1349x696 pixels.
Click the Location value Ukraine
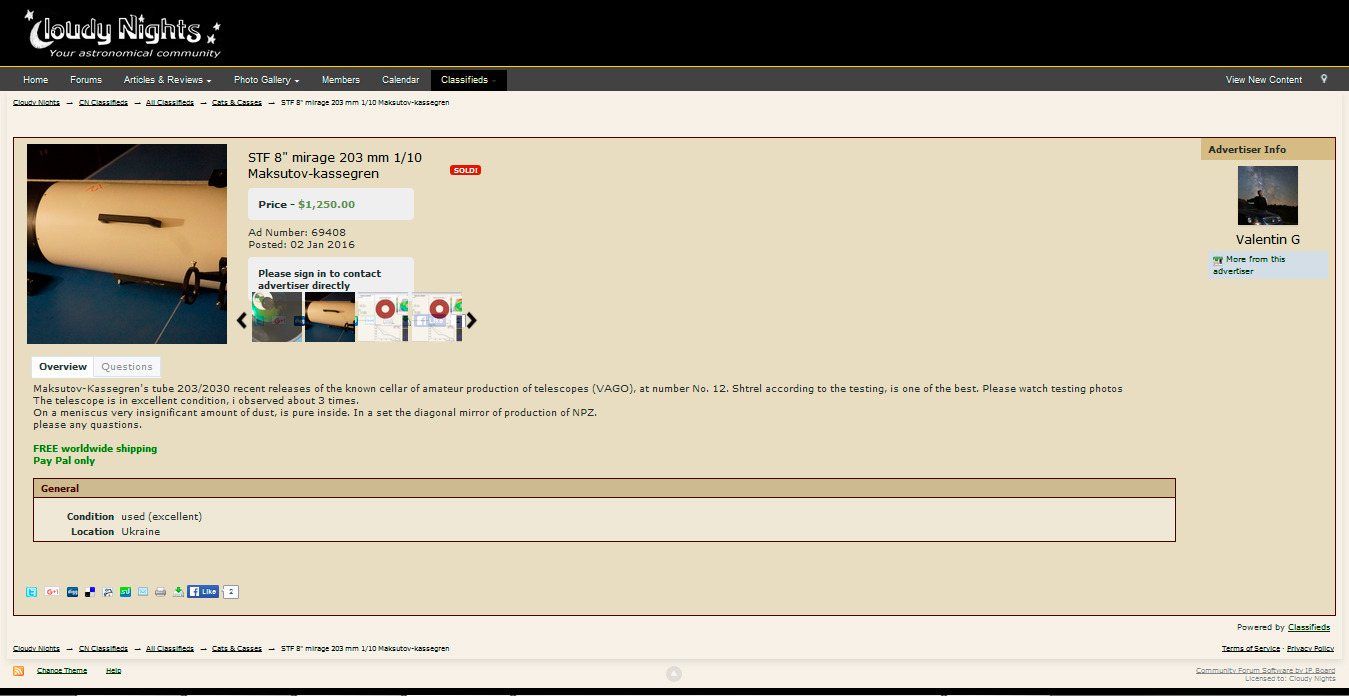(x=141, y=532)
